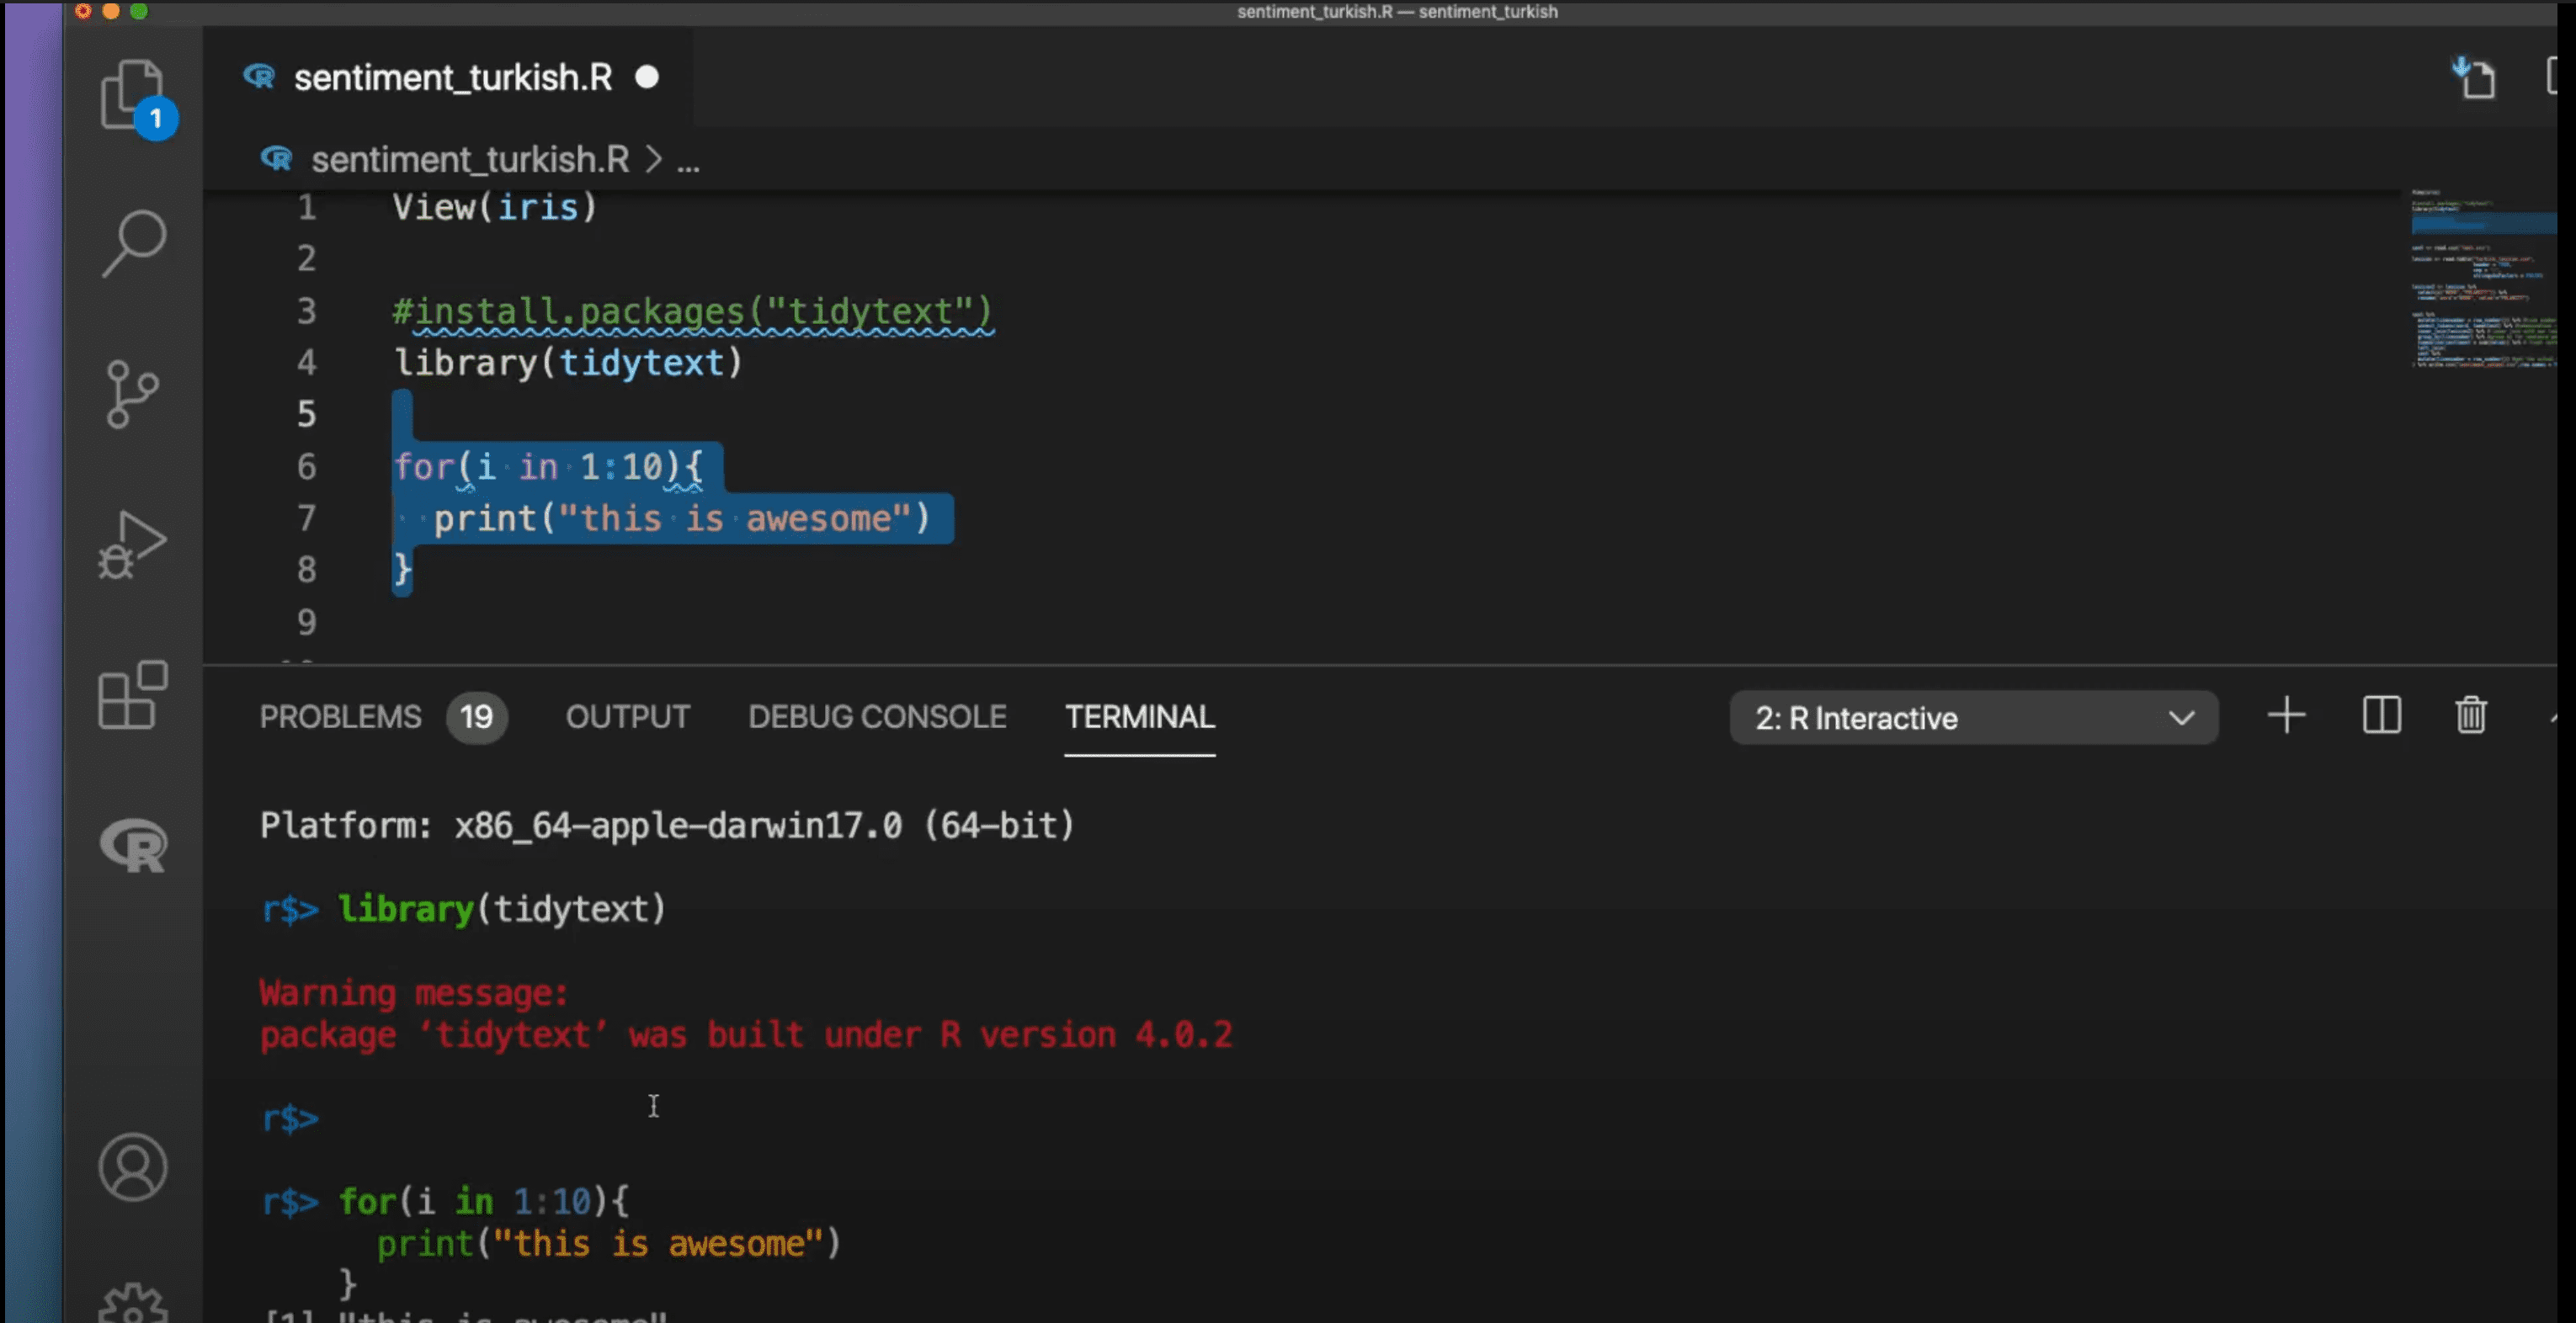2576x1323 pixels.
Task: Open the Manage gear icon
Action: 133,1303
